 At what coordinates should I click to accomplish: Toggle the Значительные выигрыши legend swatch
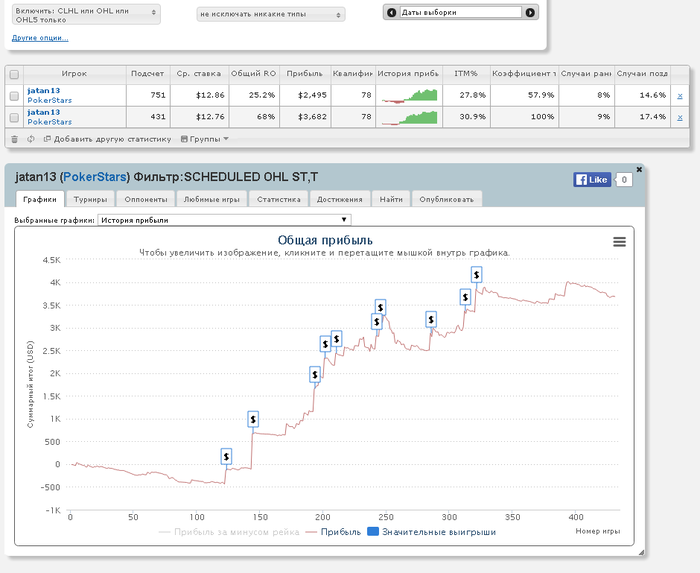click(372, 532)
